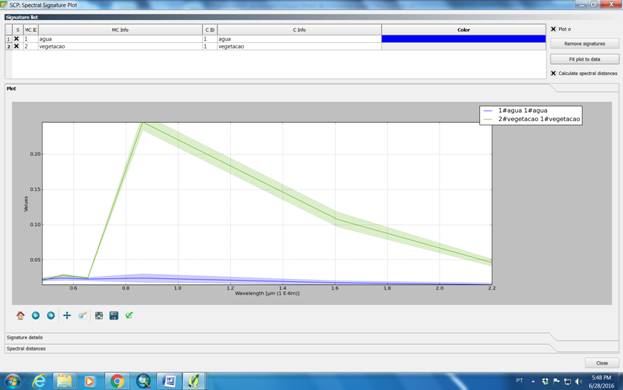Open the configure subplots tool
Image resolution: width=623 pixels, height=390 pixels.
[x=99, y=315]
